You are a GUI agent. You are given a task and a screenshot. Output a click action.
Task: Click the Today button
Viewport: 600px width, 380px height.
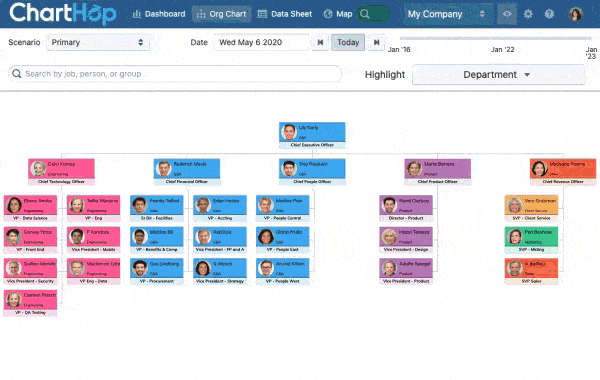pos(348,42)
